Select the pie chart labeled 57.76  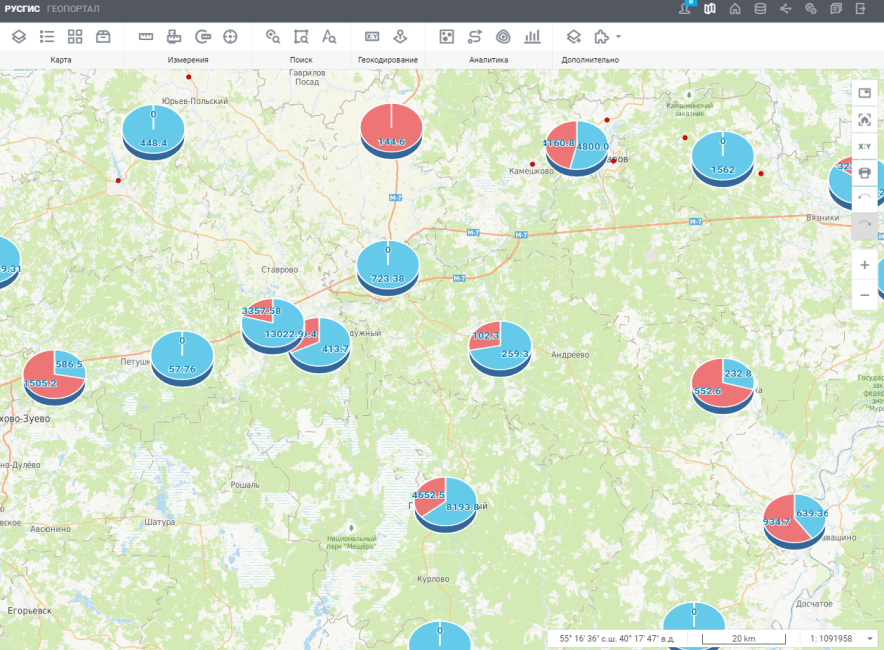[182, 358]
